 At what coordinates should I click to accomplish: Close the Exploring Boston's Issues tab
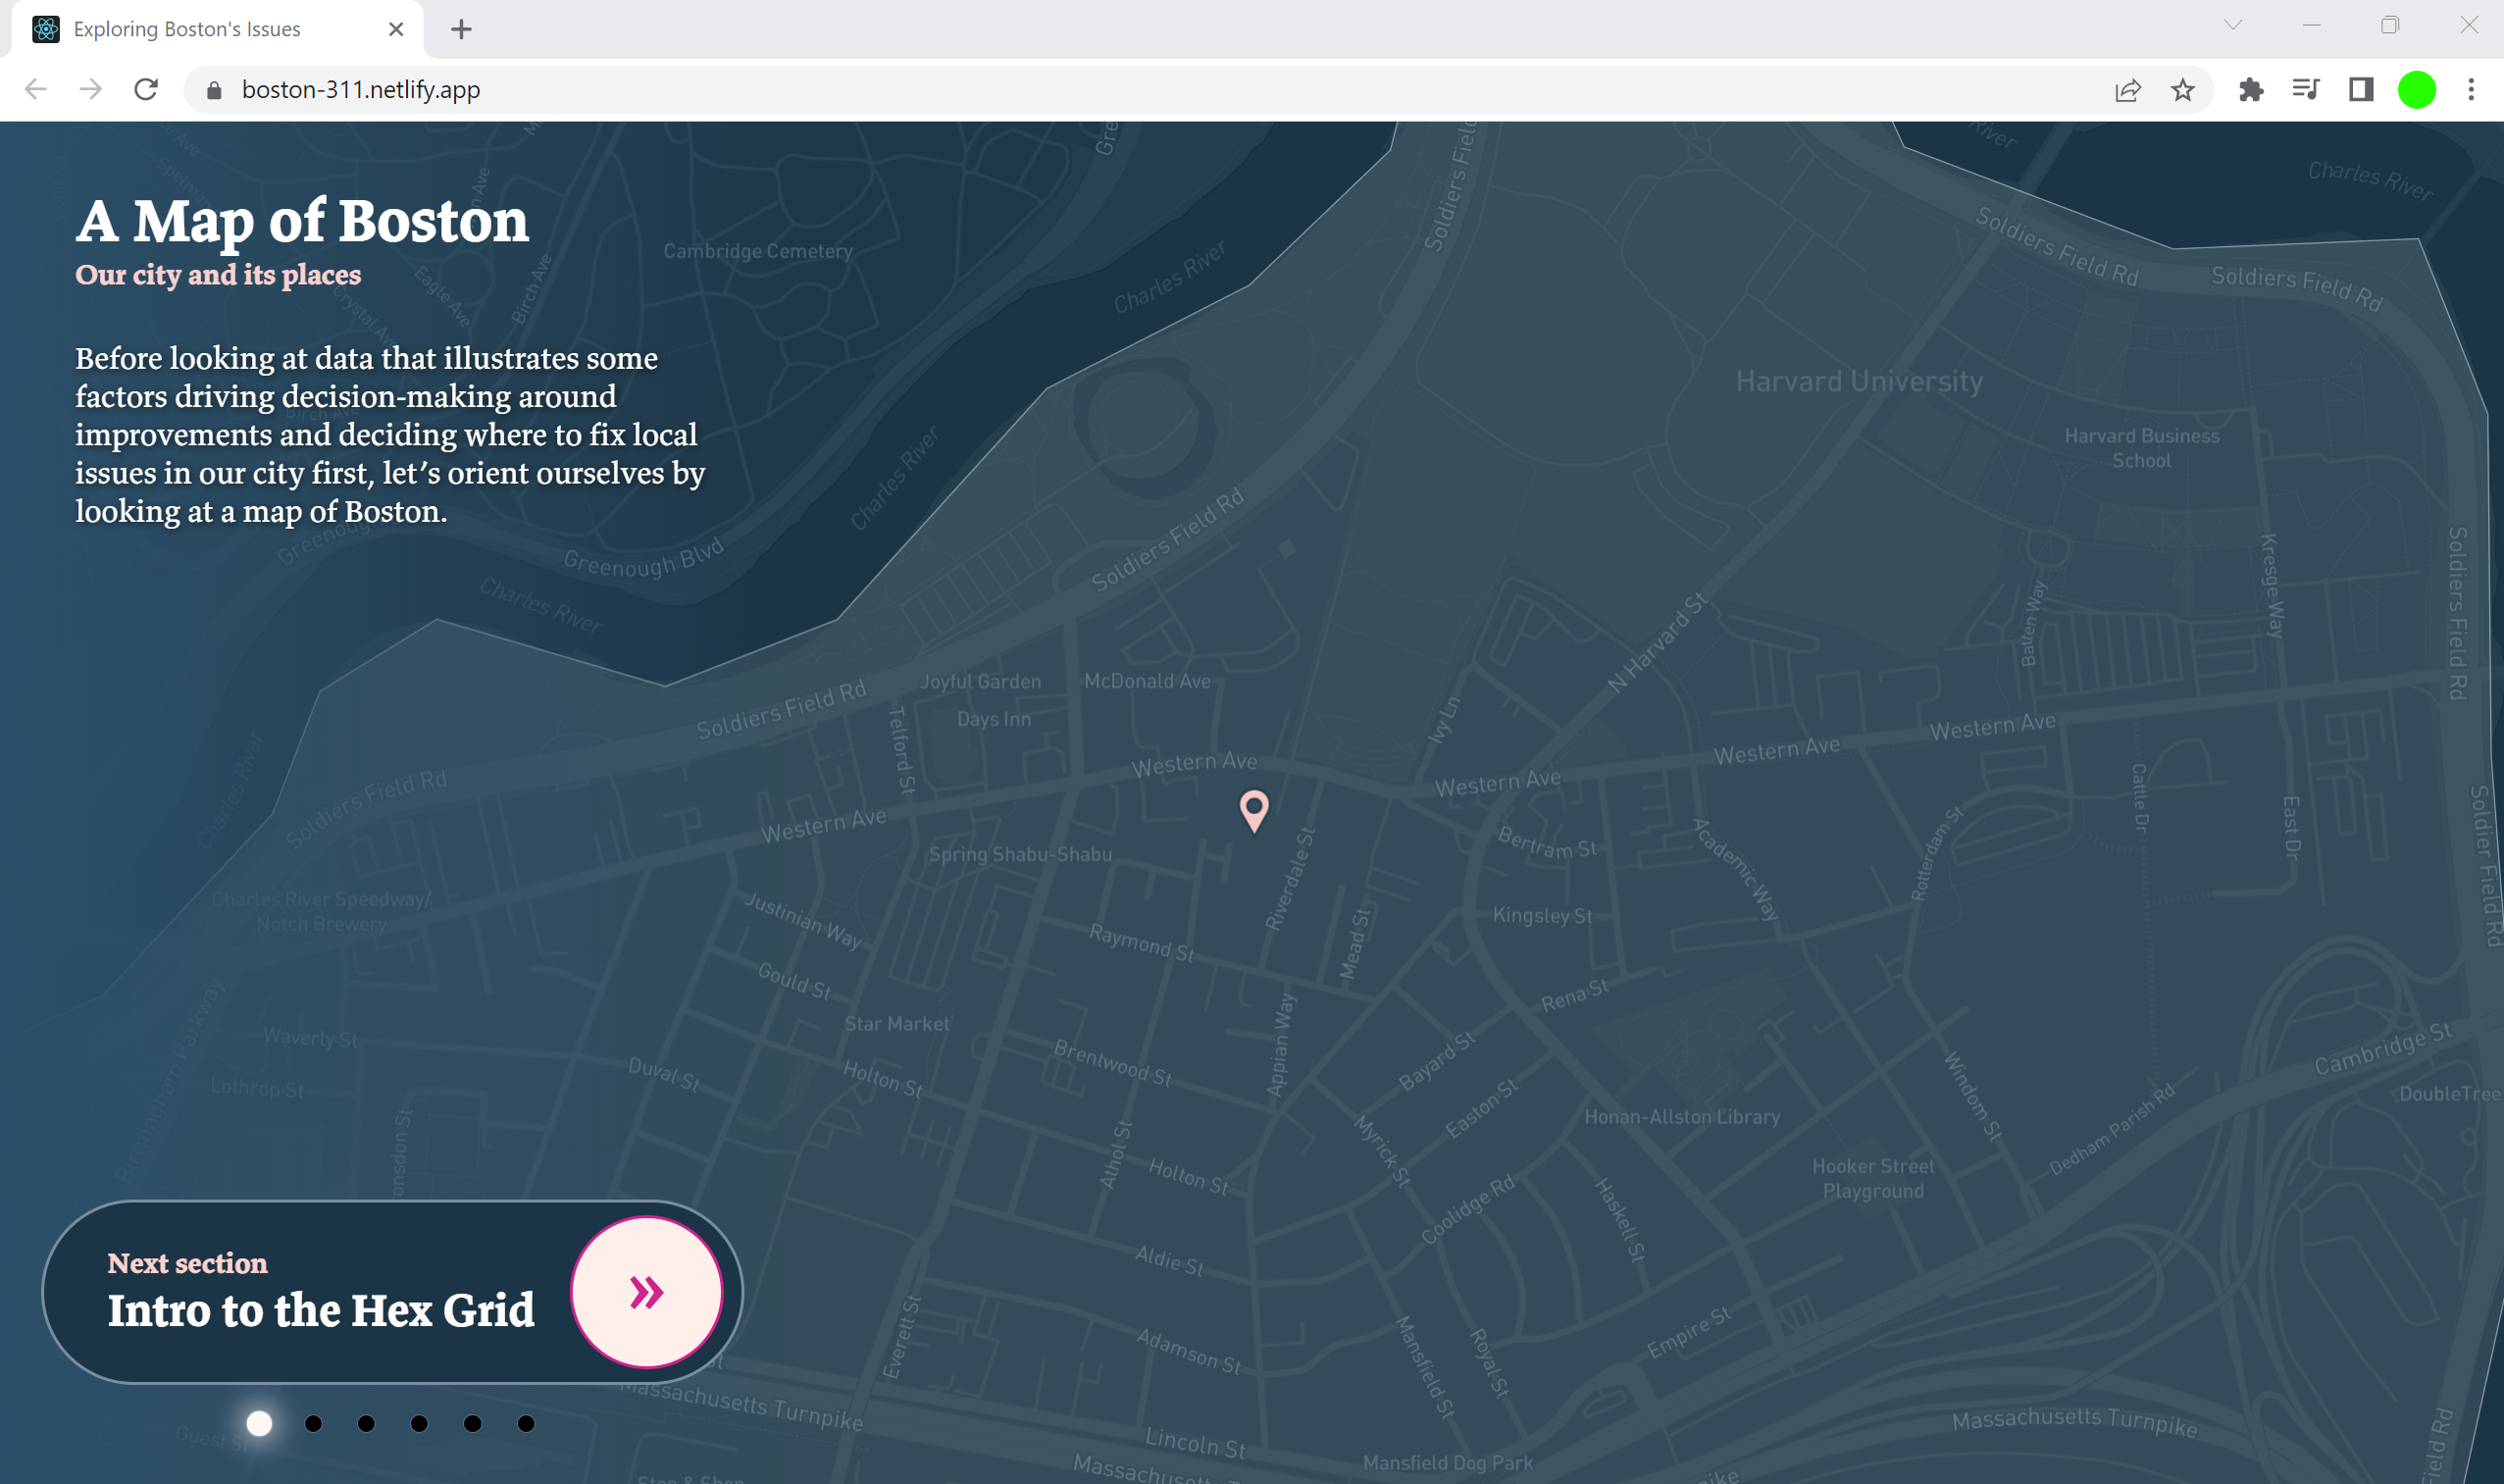pos(396,29)
